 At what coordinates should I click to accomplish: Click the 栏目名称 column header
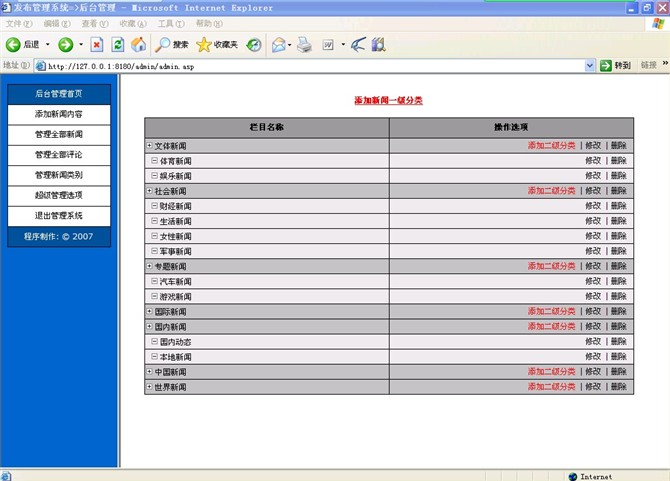tap(267, 127)
